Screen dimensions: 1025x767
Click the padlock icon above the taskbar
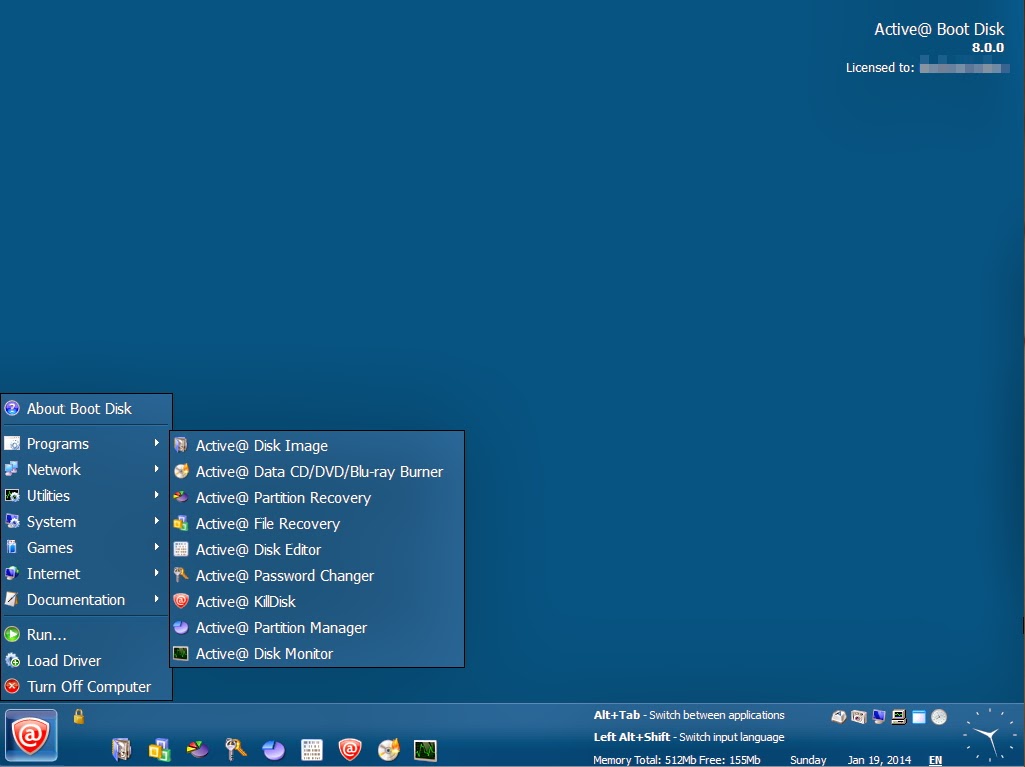click(77, 716)
